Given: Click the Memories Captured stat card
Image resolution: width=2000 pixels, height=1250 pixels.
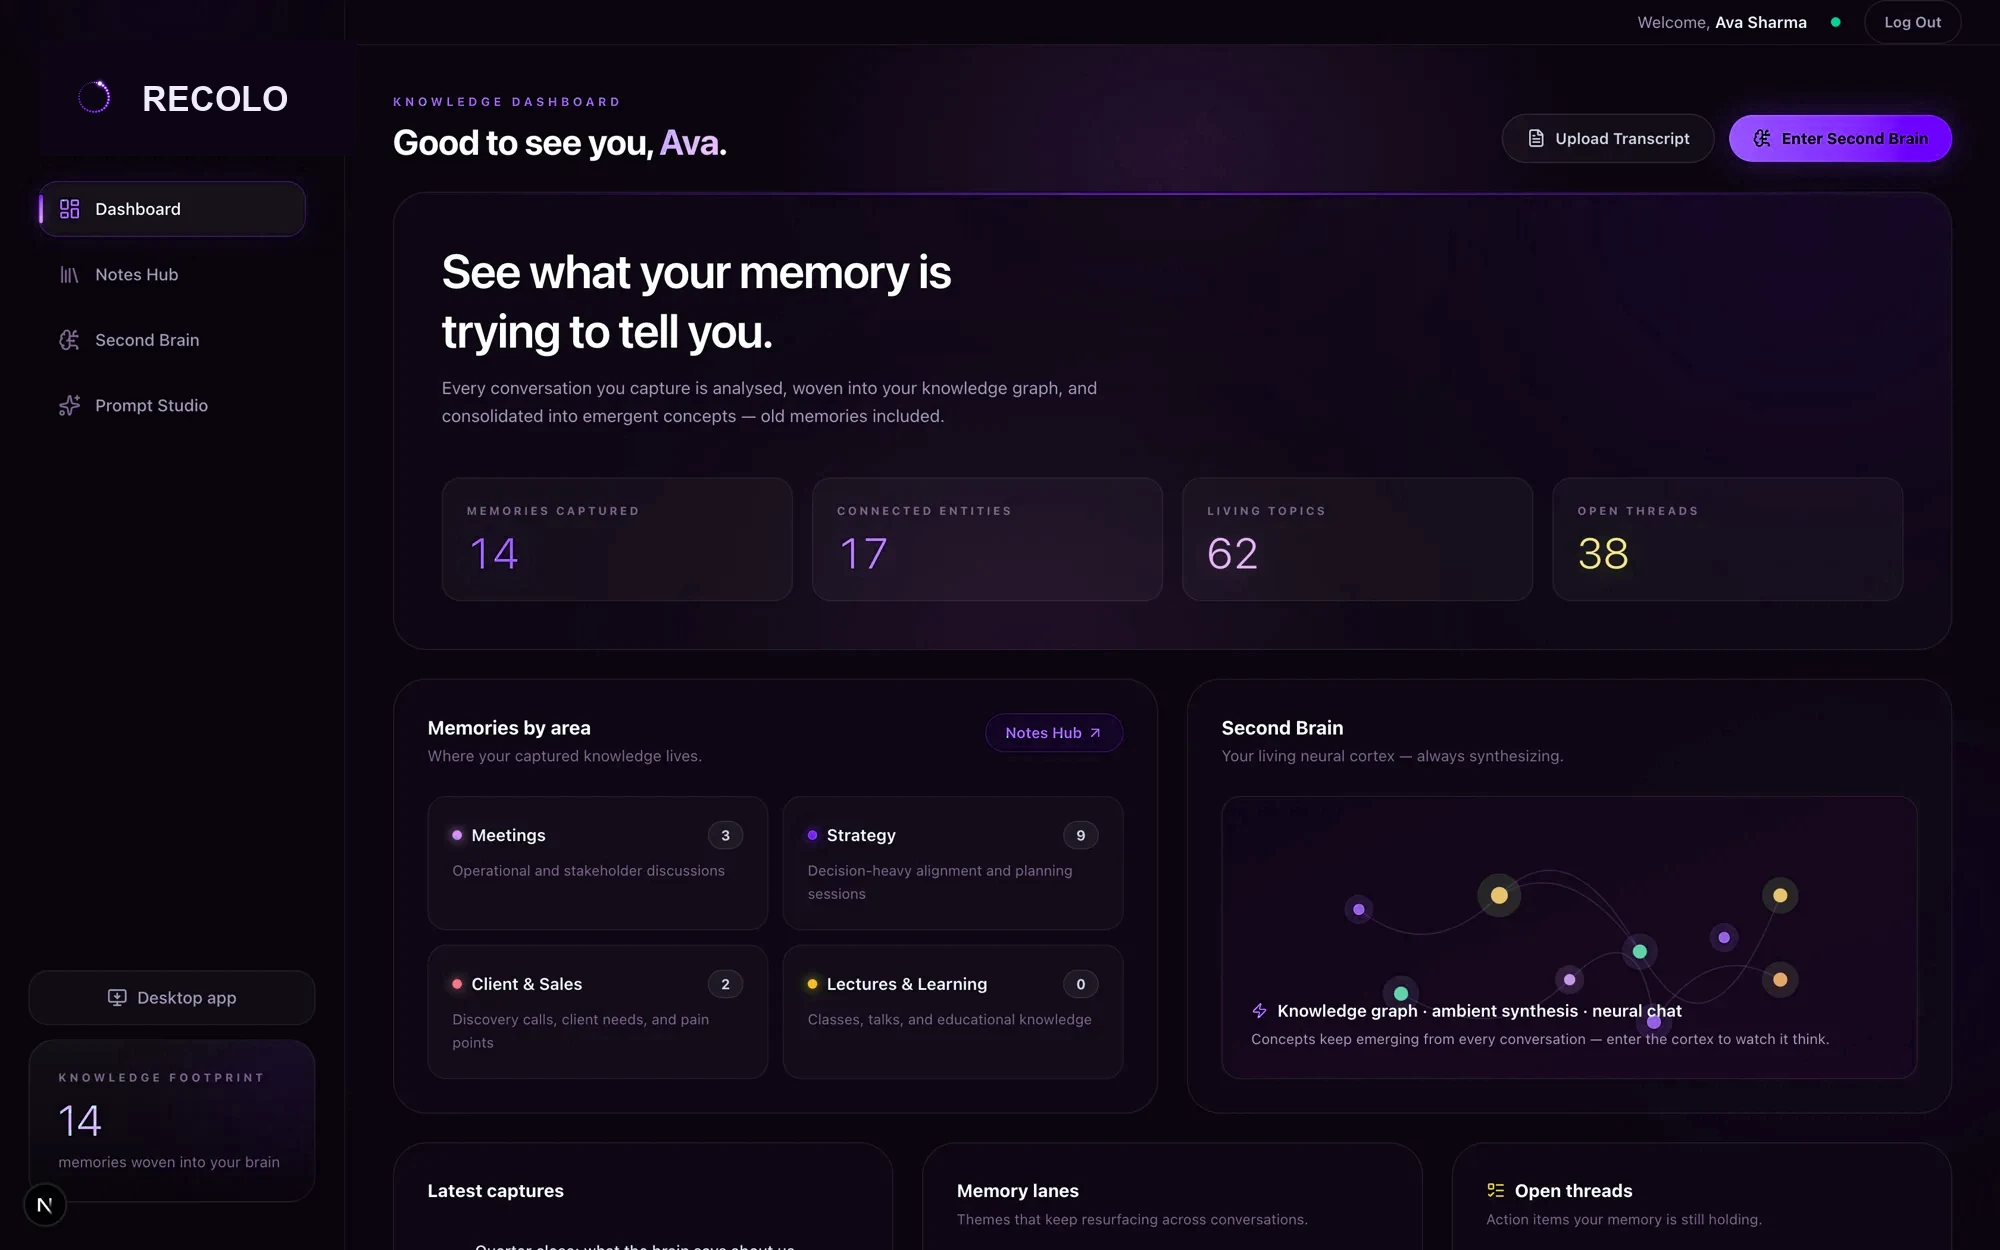Looking at the screenshot, I should tap(617, 539).
